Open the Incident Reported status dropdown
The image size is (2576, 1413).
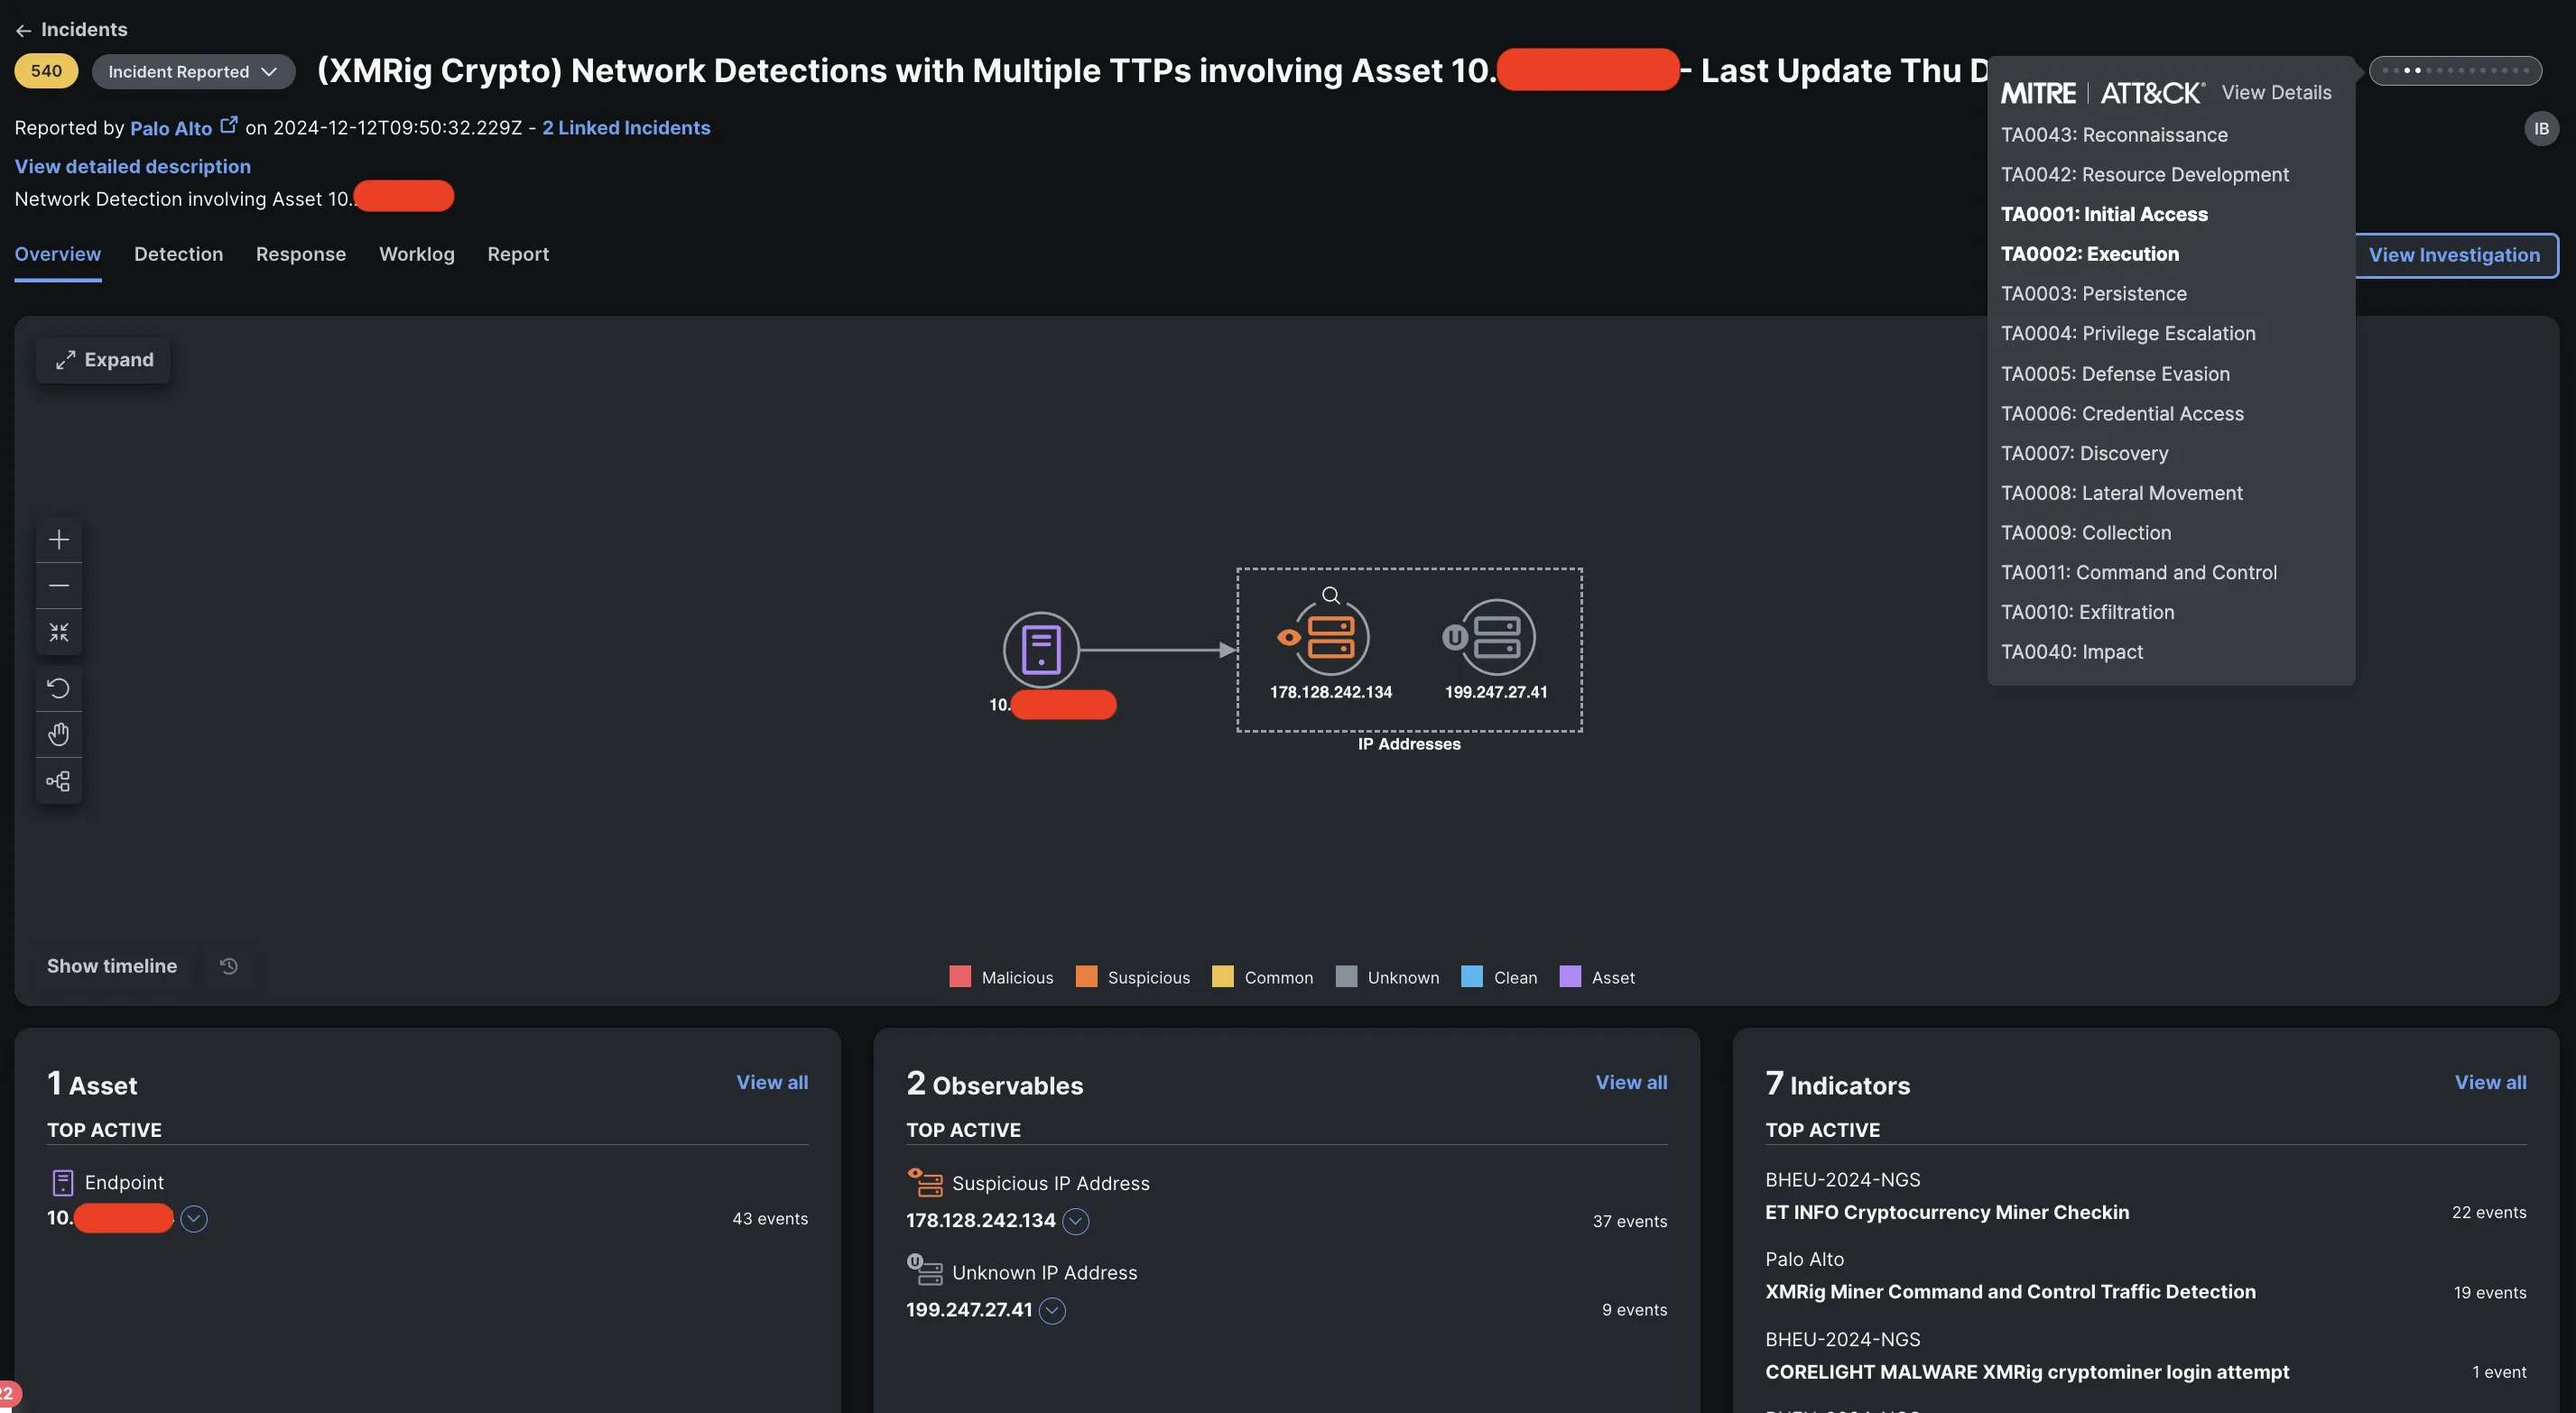point(193,71)
